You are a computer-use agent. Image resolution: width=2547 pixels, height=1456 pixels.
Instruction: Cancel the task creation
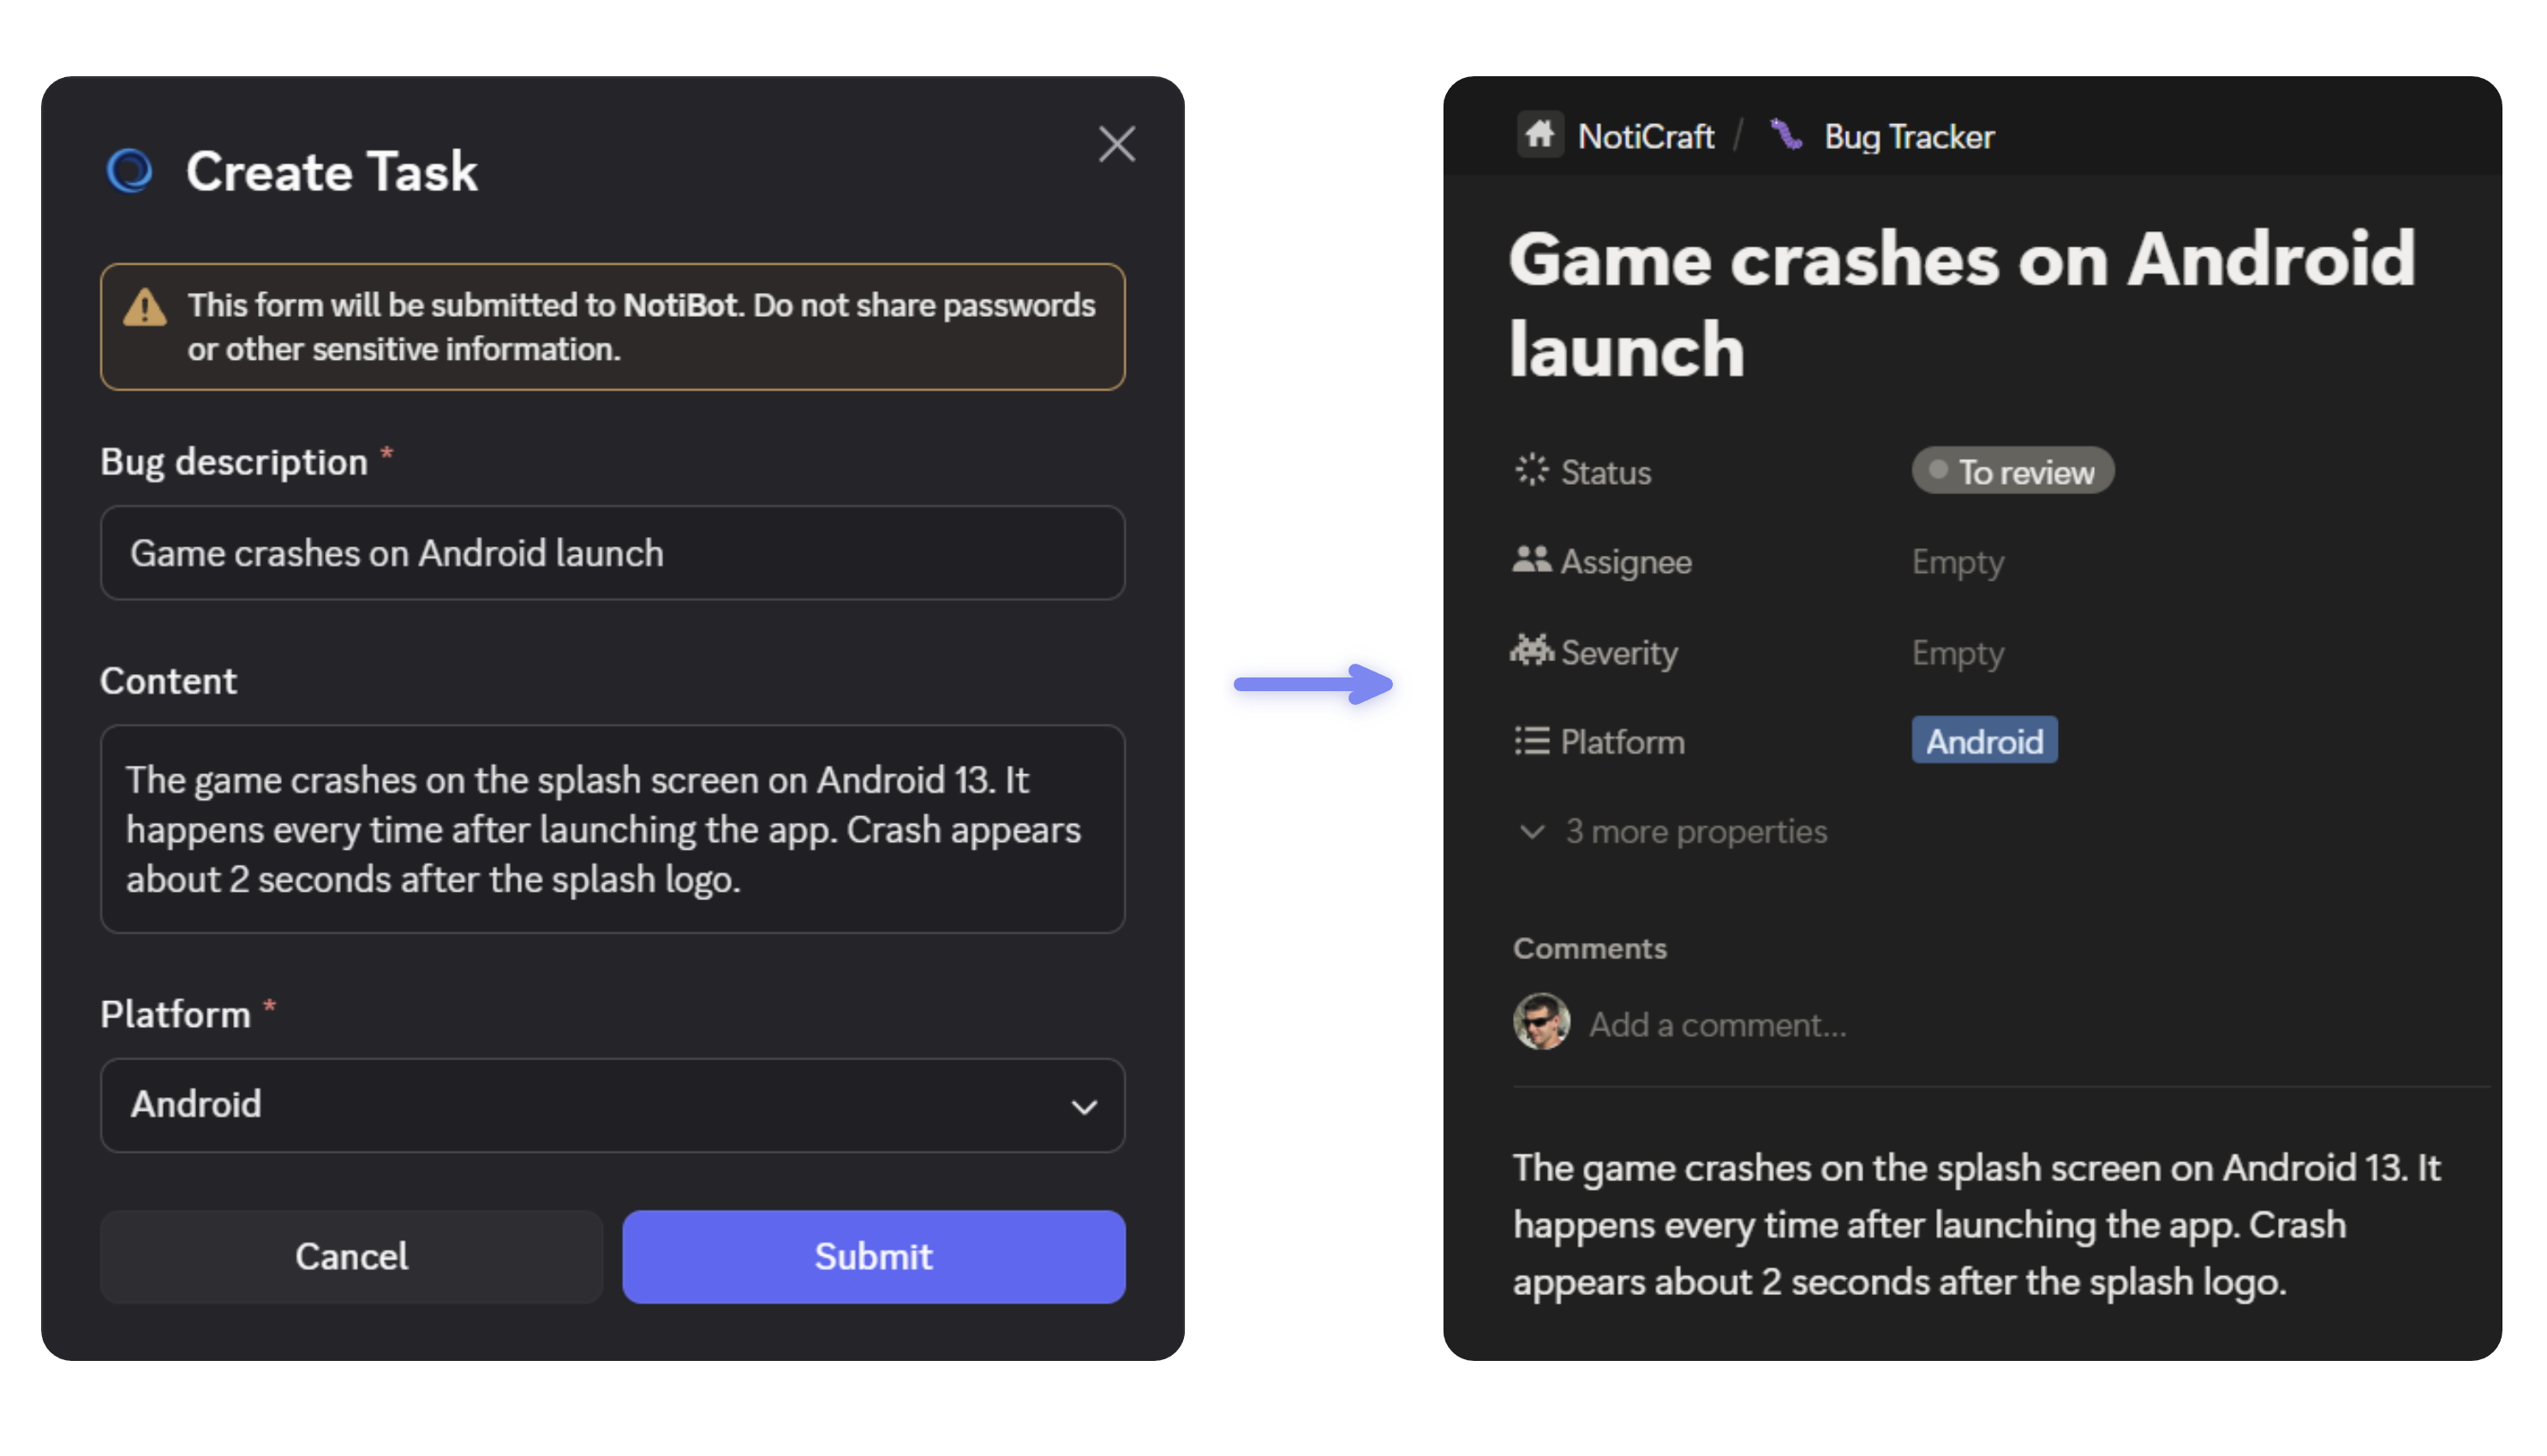tap(350, 1257)
